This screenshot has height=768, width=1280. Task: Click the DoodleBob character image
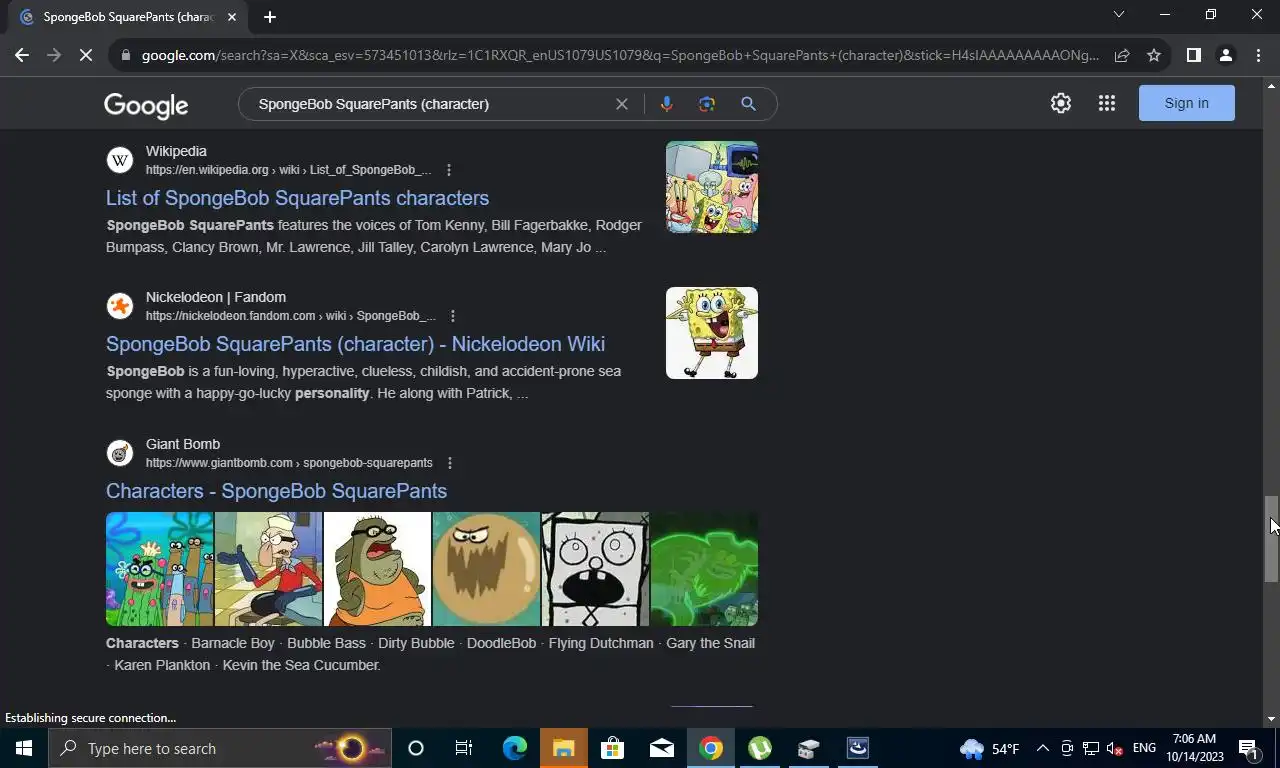(x=595, y=569)
